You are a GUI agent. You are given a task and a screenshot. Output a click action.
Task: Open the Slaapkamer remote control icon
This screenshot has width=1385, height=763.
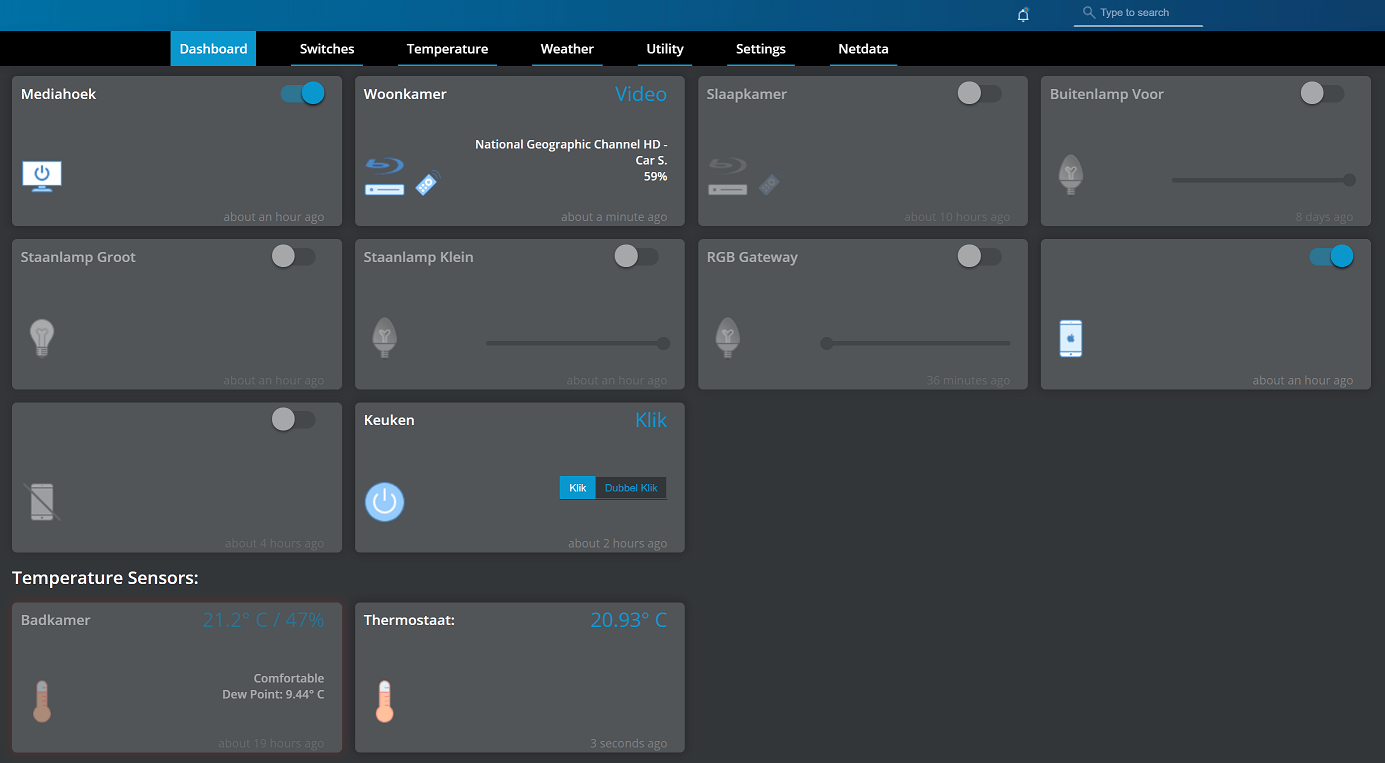point(769,184)
